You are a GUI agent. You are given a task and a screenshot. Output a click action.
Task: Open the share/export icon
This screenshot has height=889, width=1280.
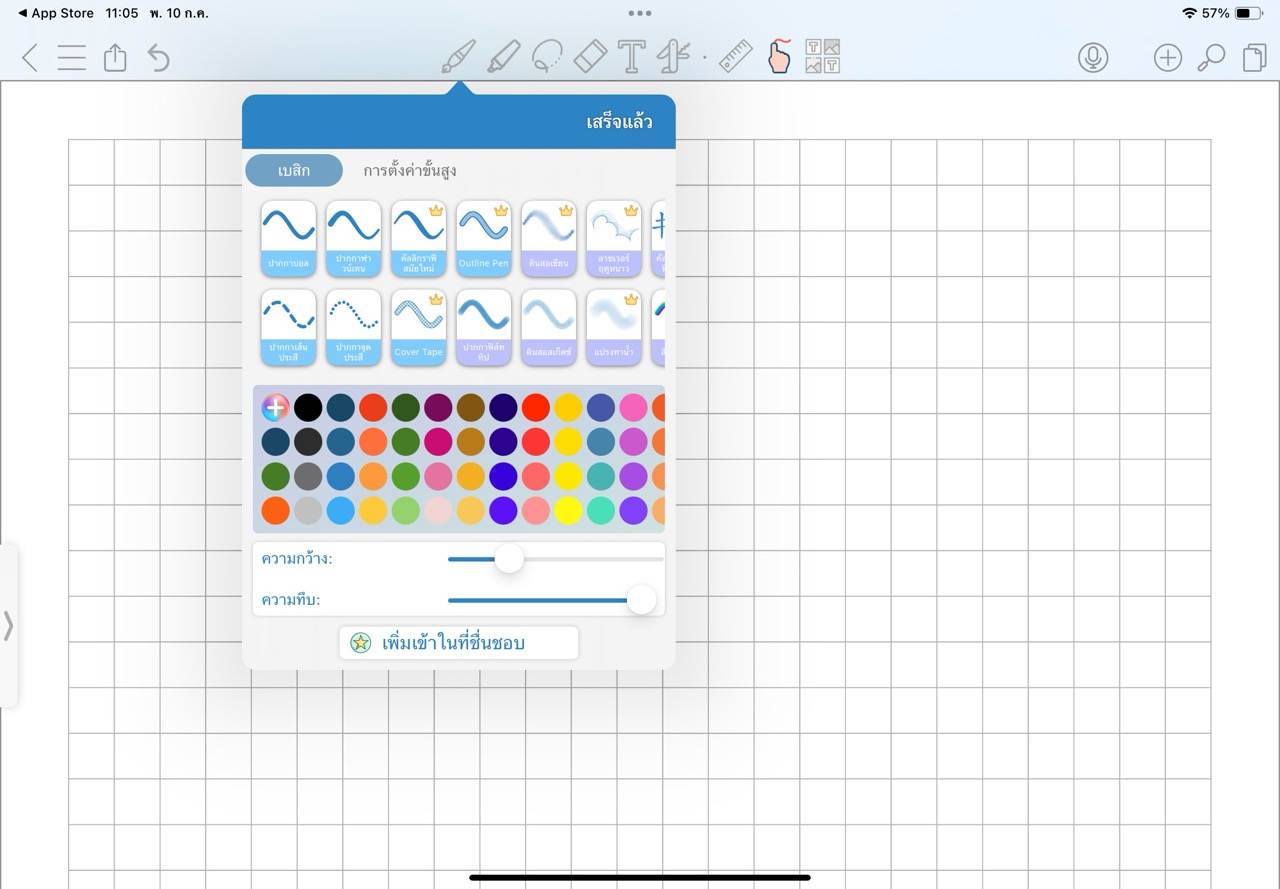coord(115,57)
